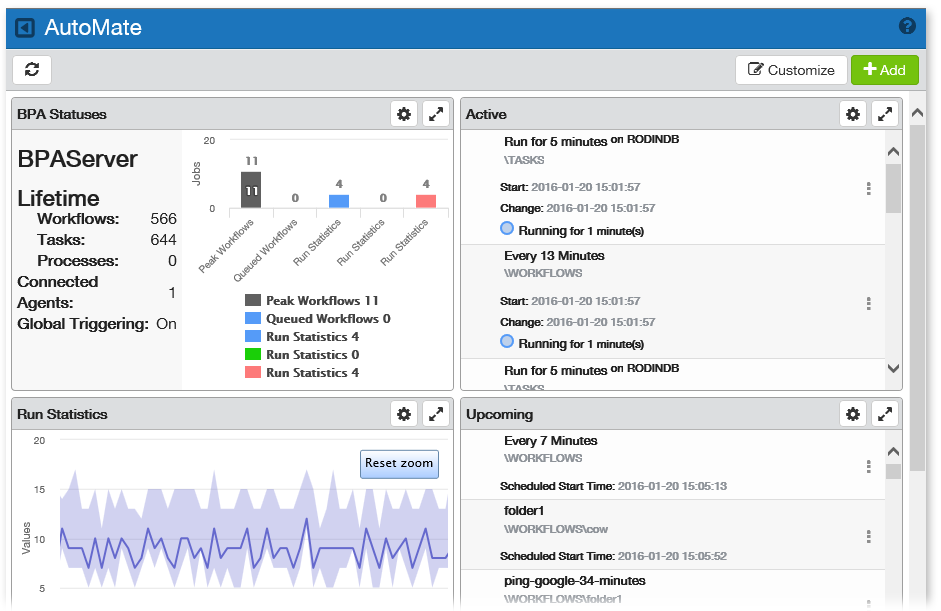941x611 pixels.
Task: Click the Customize button
Action: pos(791,70)
